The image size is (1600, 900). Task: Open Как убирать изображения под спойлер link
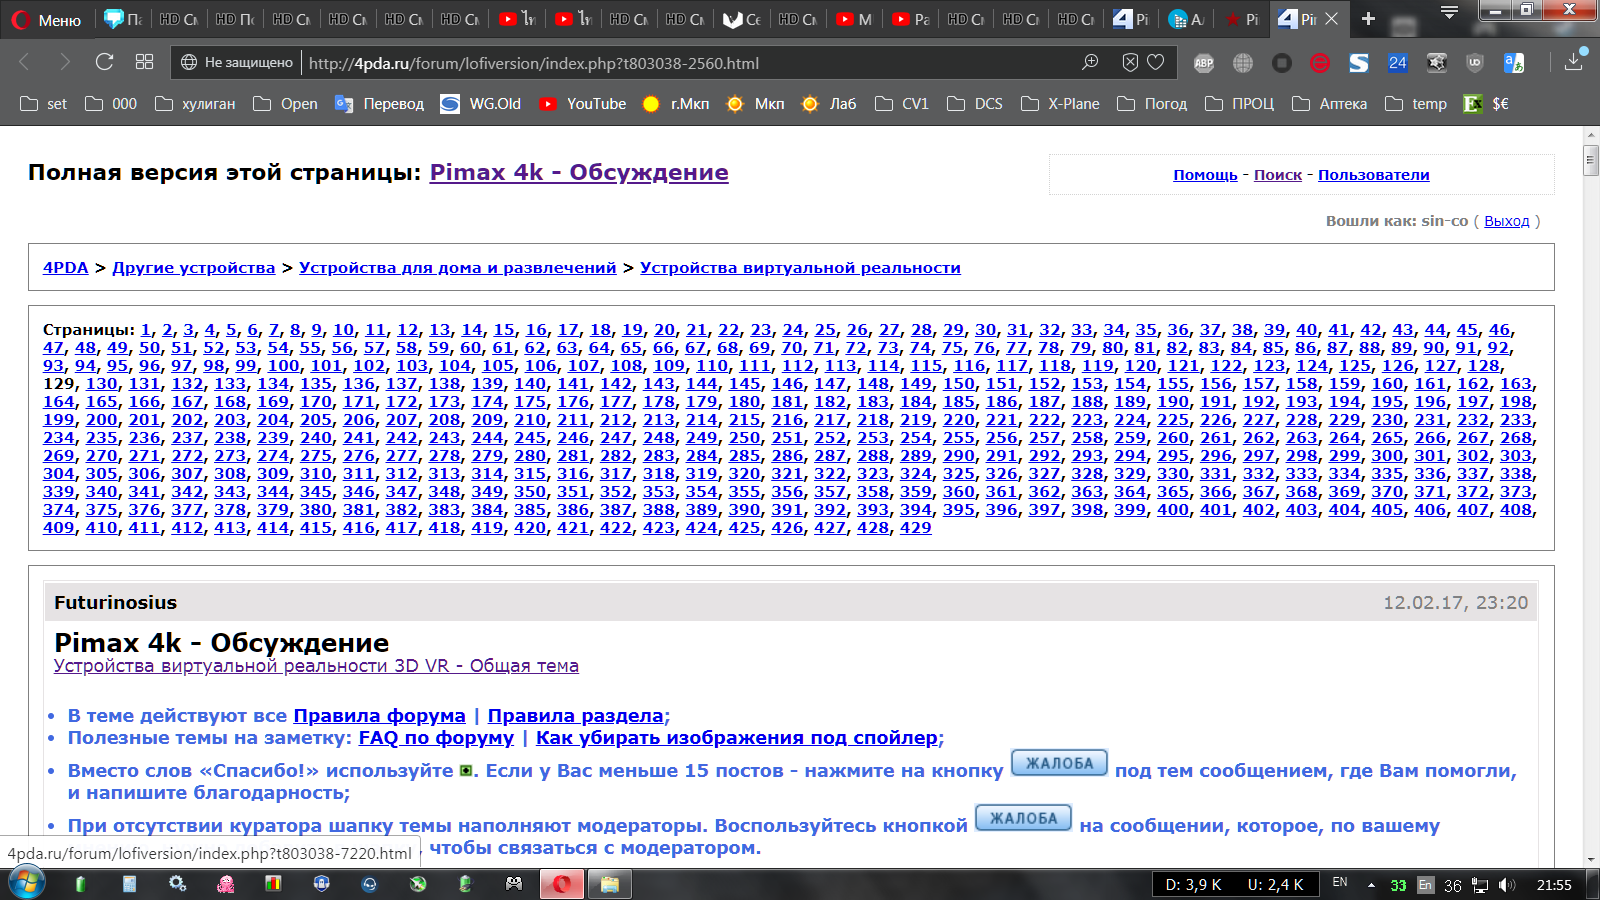(737, 737)
